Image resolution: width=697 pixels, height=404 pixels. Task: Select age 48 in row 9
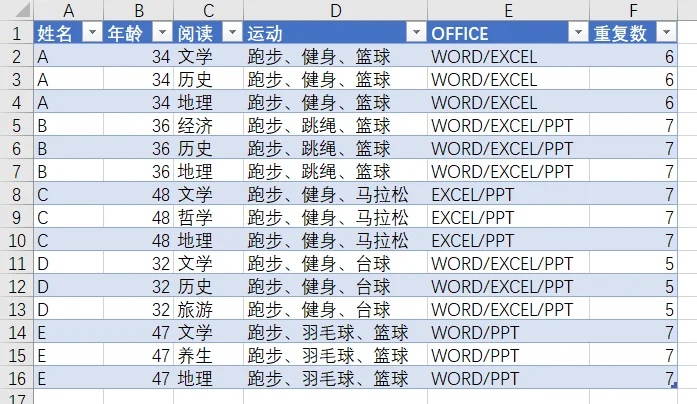139,217
